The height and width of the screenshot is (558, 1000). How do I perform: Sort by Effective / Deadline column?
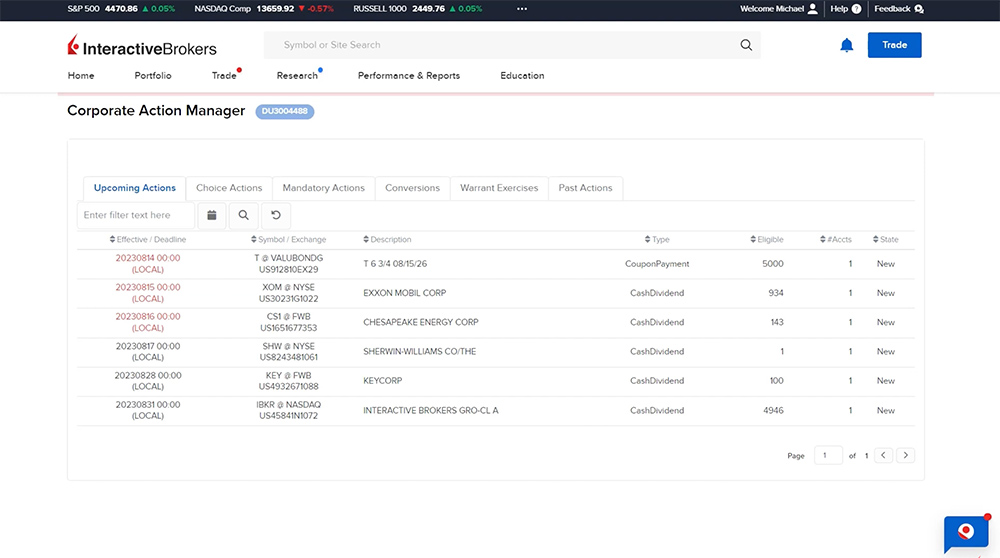(x=148, y=240)
